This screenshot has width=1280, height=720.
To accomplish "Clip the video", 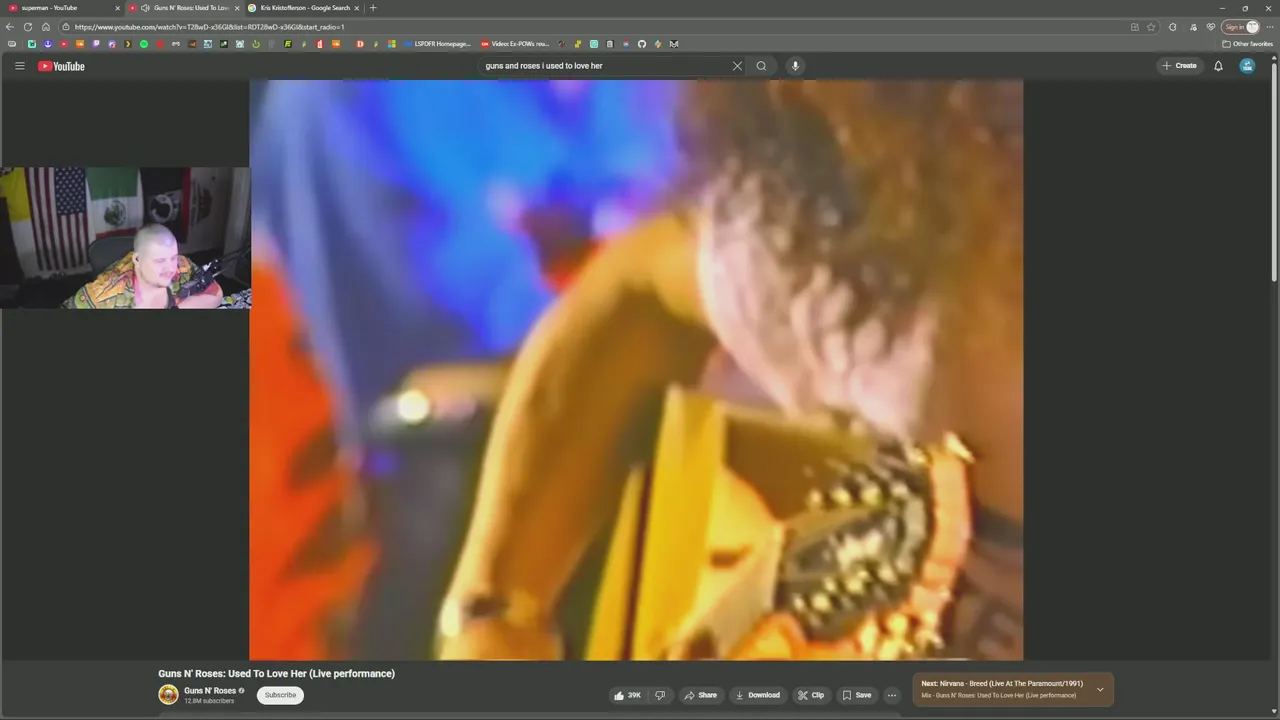I will [811, 695].
